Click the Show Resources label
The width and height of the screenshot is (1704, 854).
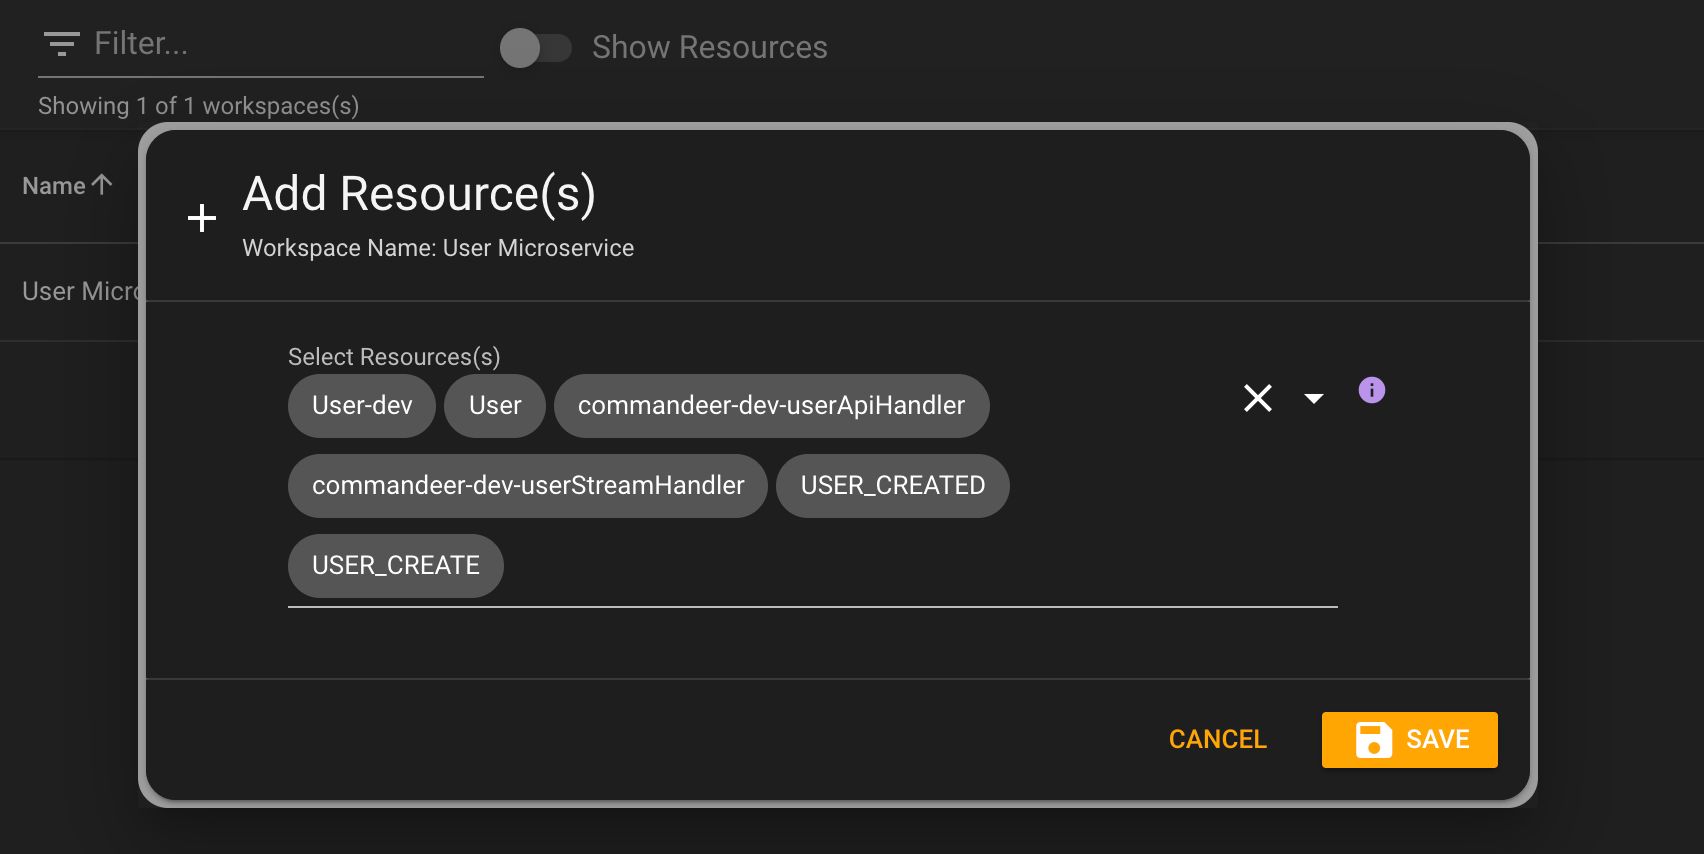click(710, 47)
